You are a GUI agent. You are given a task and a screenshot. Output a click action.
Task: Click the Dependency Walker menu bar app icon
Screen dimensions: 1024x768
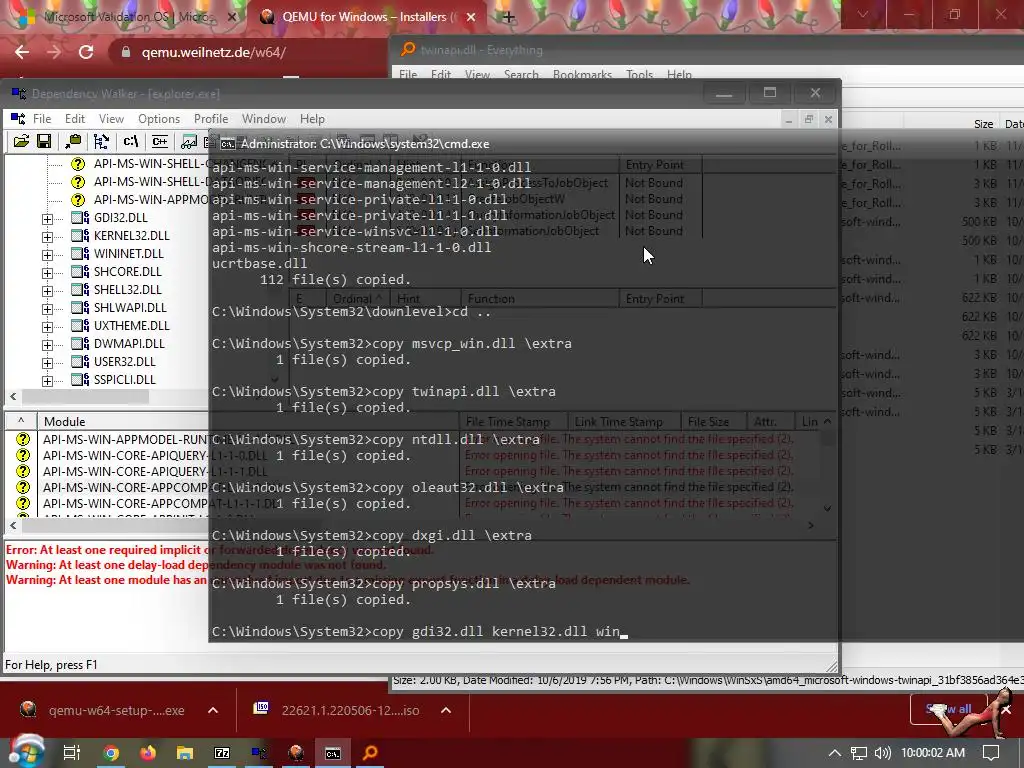click(x=18, y=118)
